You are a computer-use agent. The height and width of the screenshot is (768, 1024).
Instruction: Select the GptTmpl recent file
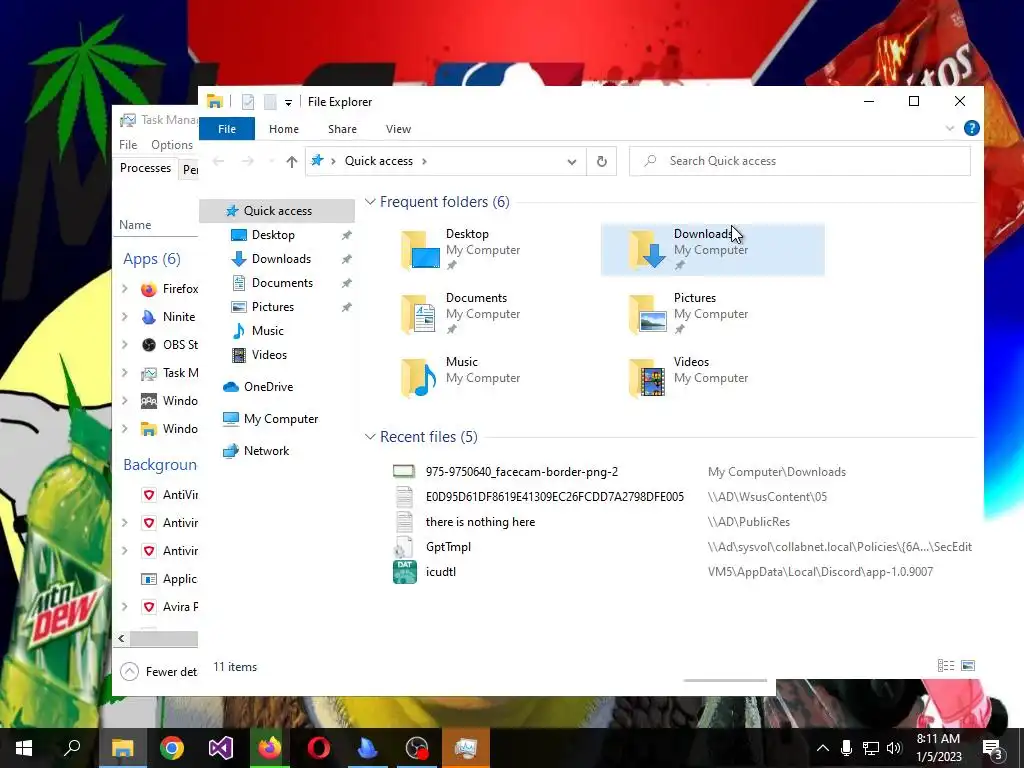pyautogui.click(x=448, y=547)
